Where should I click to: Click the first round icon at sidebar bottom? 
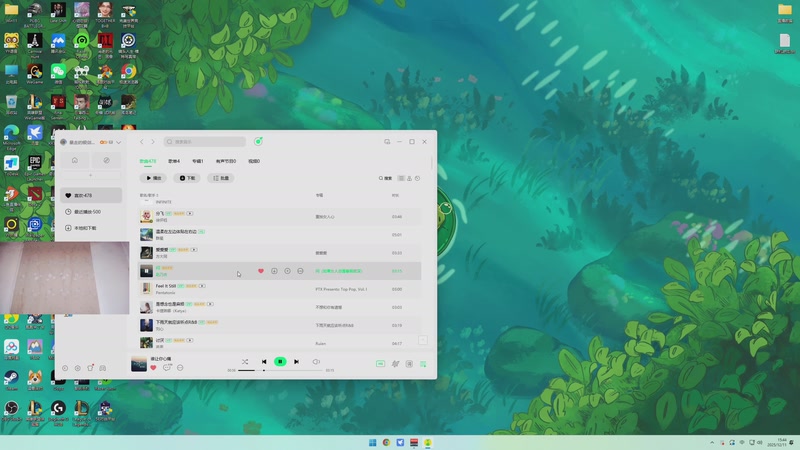pyautogui.click(x=65, y=368)
